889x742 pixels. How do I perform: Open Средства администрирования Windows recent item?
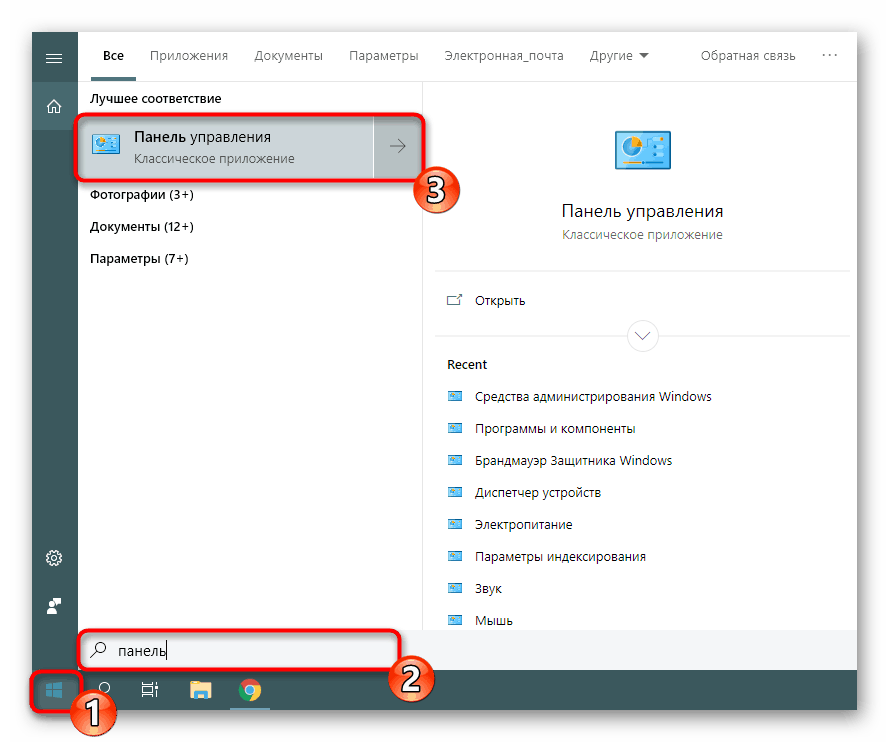[593, 396]
